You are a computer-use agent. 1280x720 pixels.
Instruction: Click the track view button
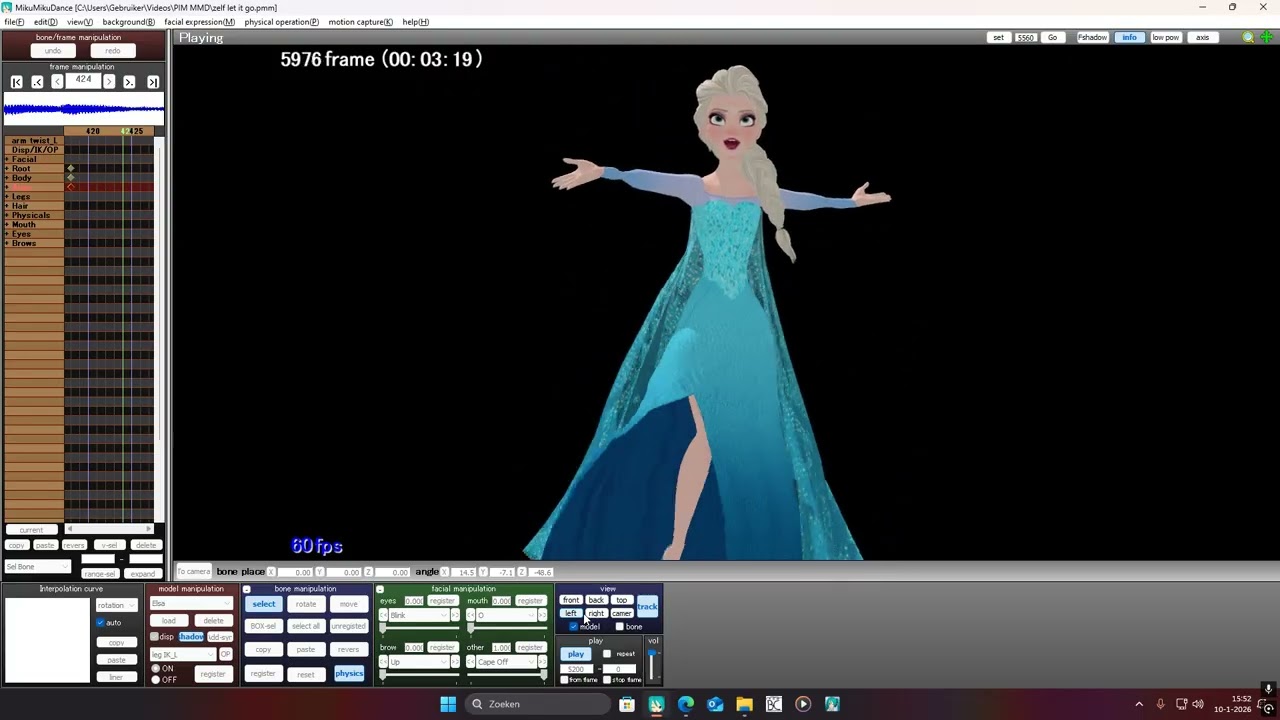pyautogui.click(x=647, y=606)
